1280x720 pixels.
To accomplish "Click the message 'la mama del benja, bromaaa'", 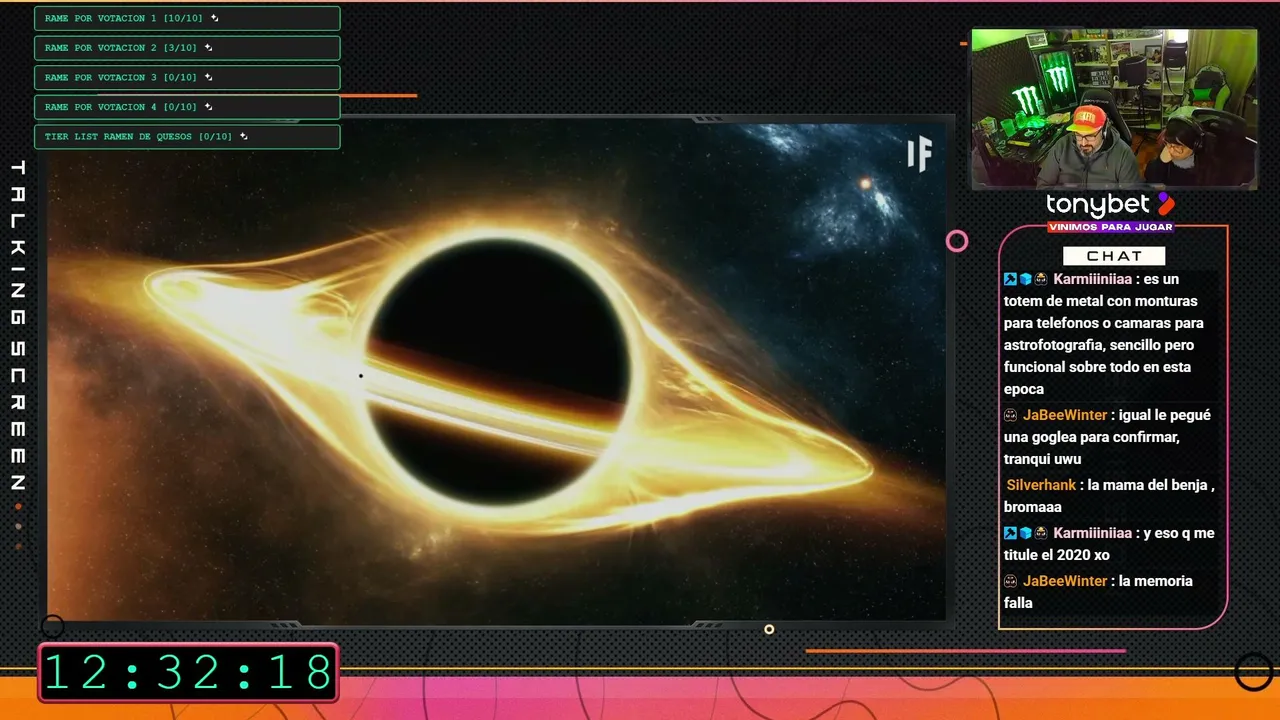I will [1109, 496].
